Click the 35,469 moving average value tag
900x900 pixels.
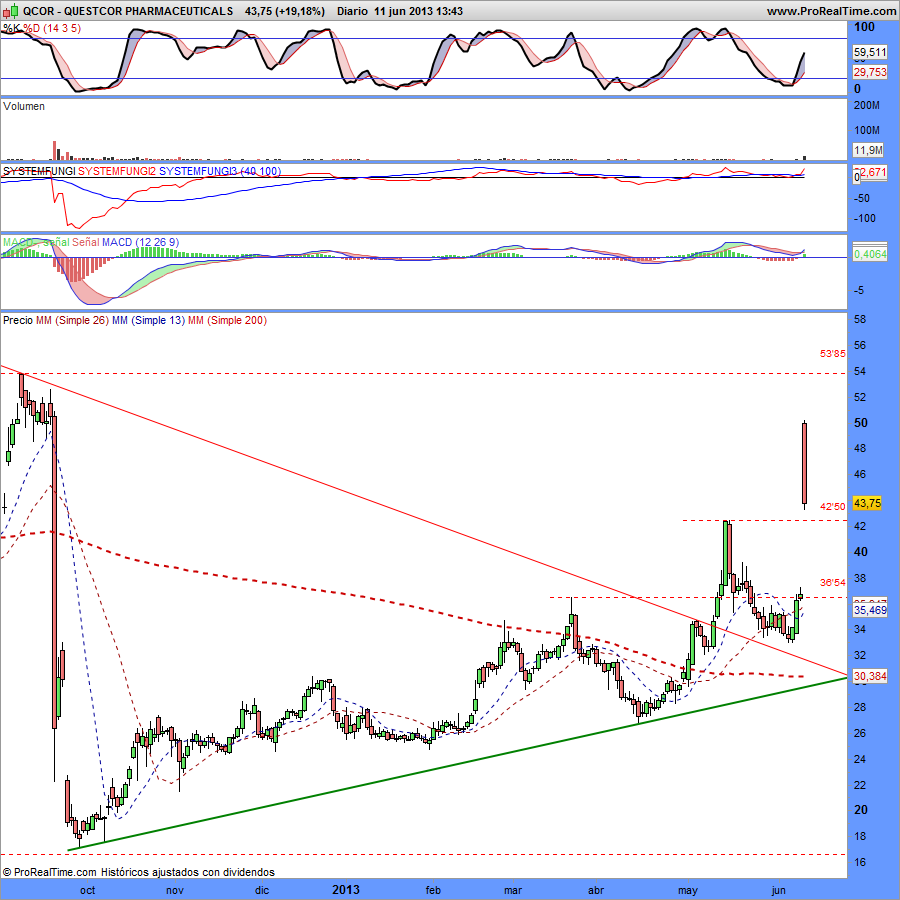coord(870,610)
